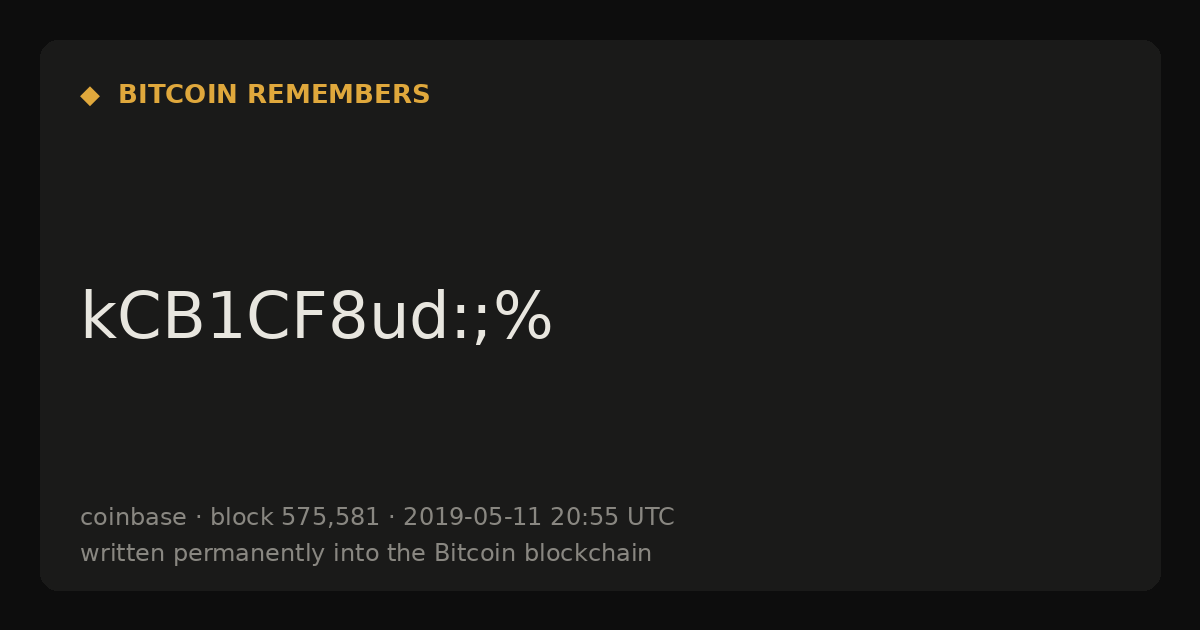Viewport: 1200px width, 630px height.
Task: Open the coinbase label in the footer
Action: (x=133, y=517)
